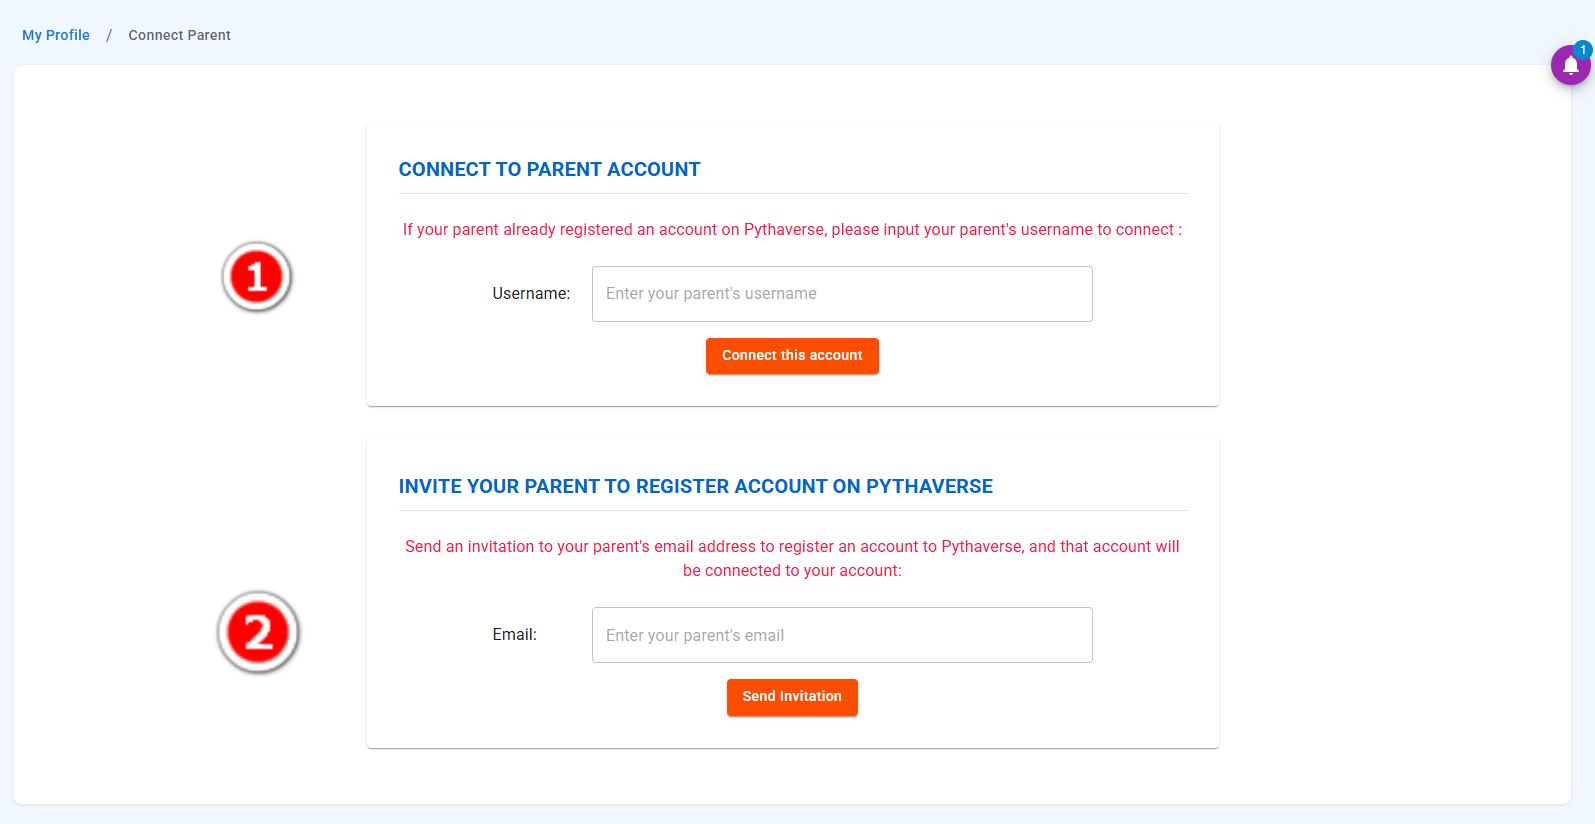Click the breadcrumb slash separator

coord(109,35)
